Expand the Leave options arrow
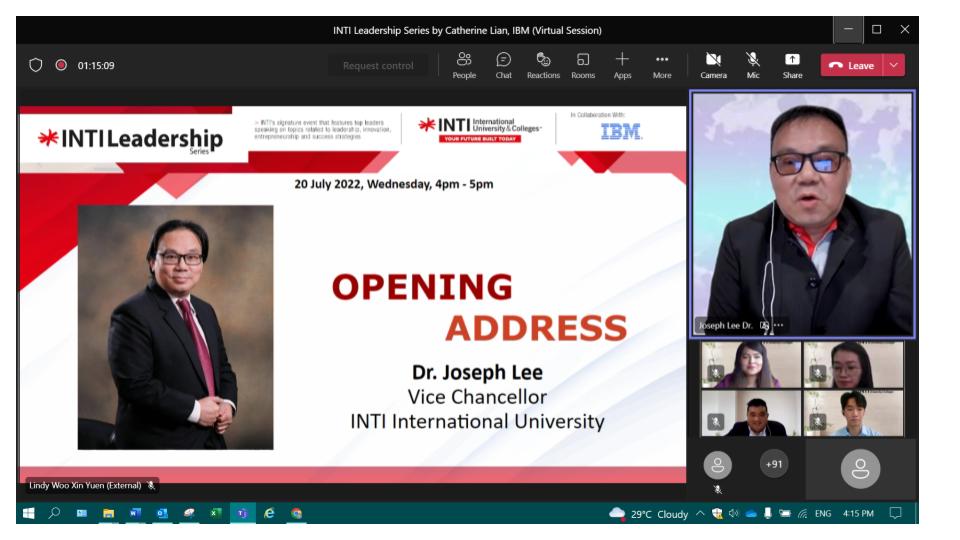The height and width of the screenshot is (540, 960). pyautogui.click(x=894, y=66)
